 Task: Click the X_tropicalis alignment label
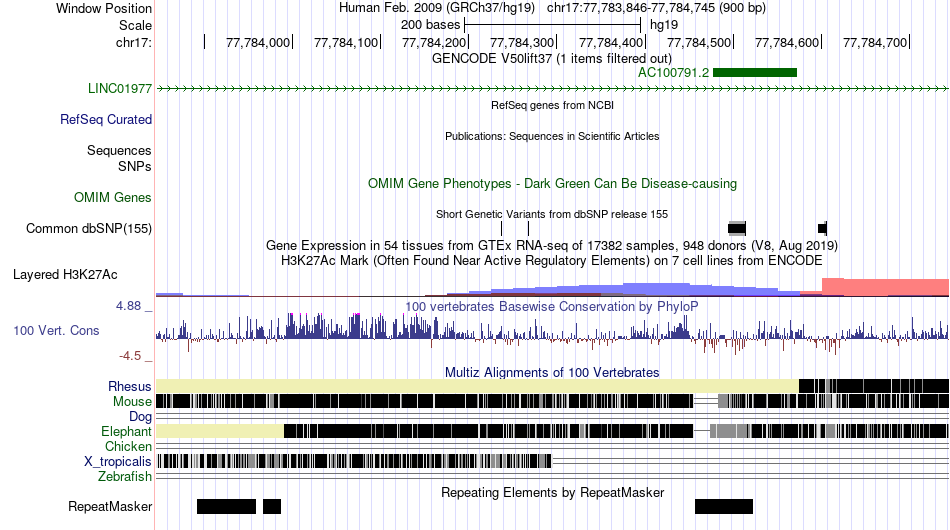click(118, 462)
